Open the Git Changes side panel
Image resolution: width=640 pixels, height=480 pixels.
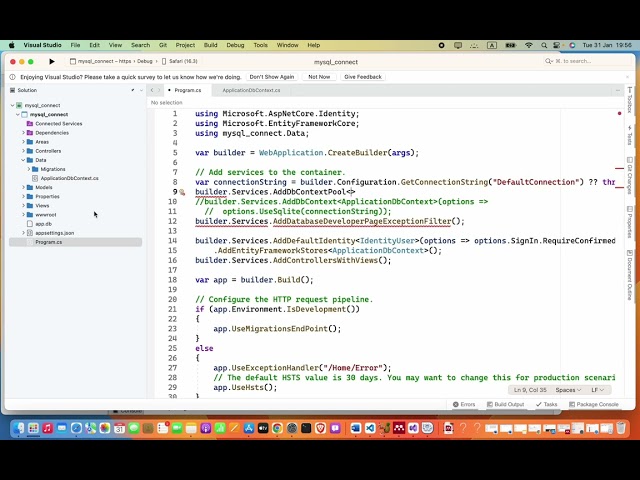click(x=629, y=176)
